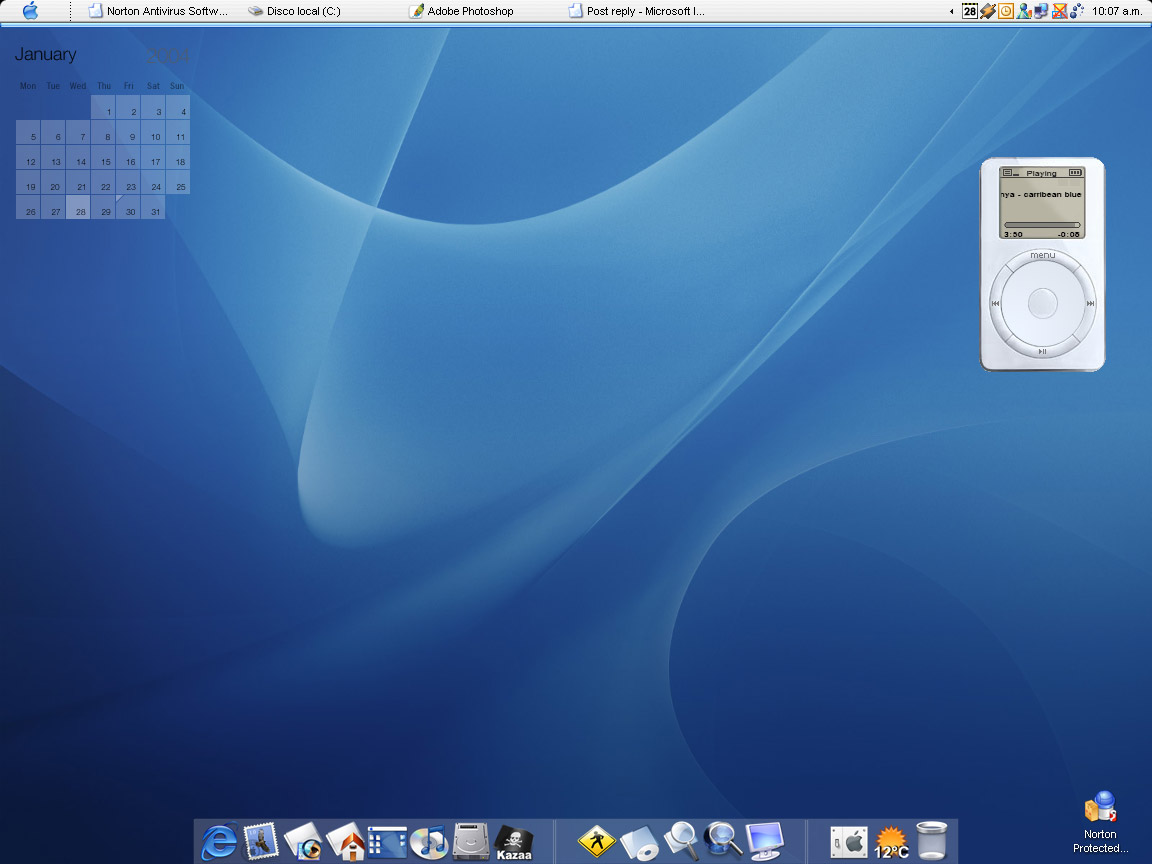This screenshot has width=1152, height=864.
Task: Select day 25 in the calendar
Action: pos(178,182)
